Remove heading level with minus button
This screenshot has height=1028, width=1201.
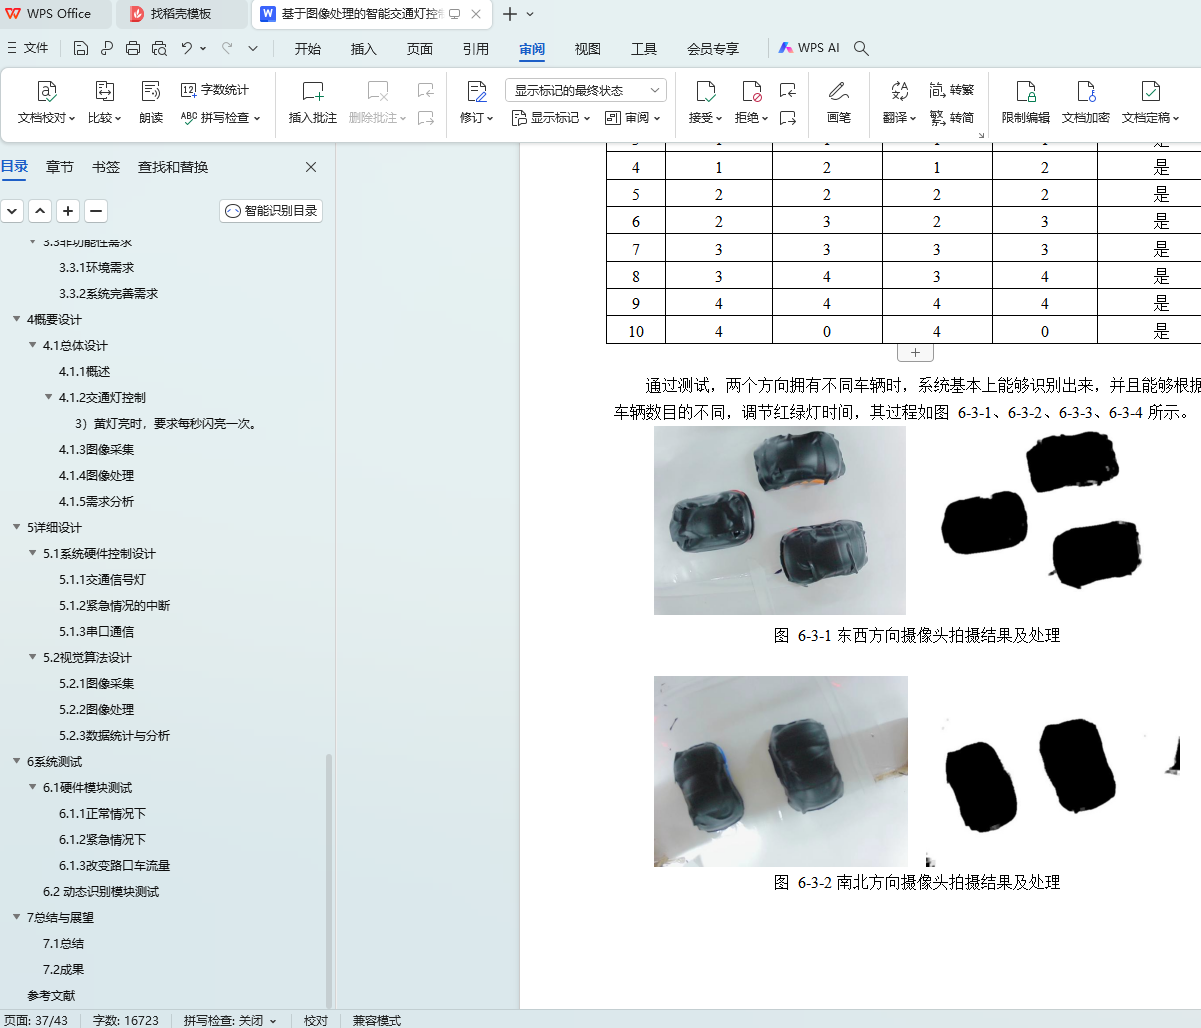click(x=96, y=211)
